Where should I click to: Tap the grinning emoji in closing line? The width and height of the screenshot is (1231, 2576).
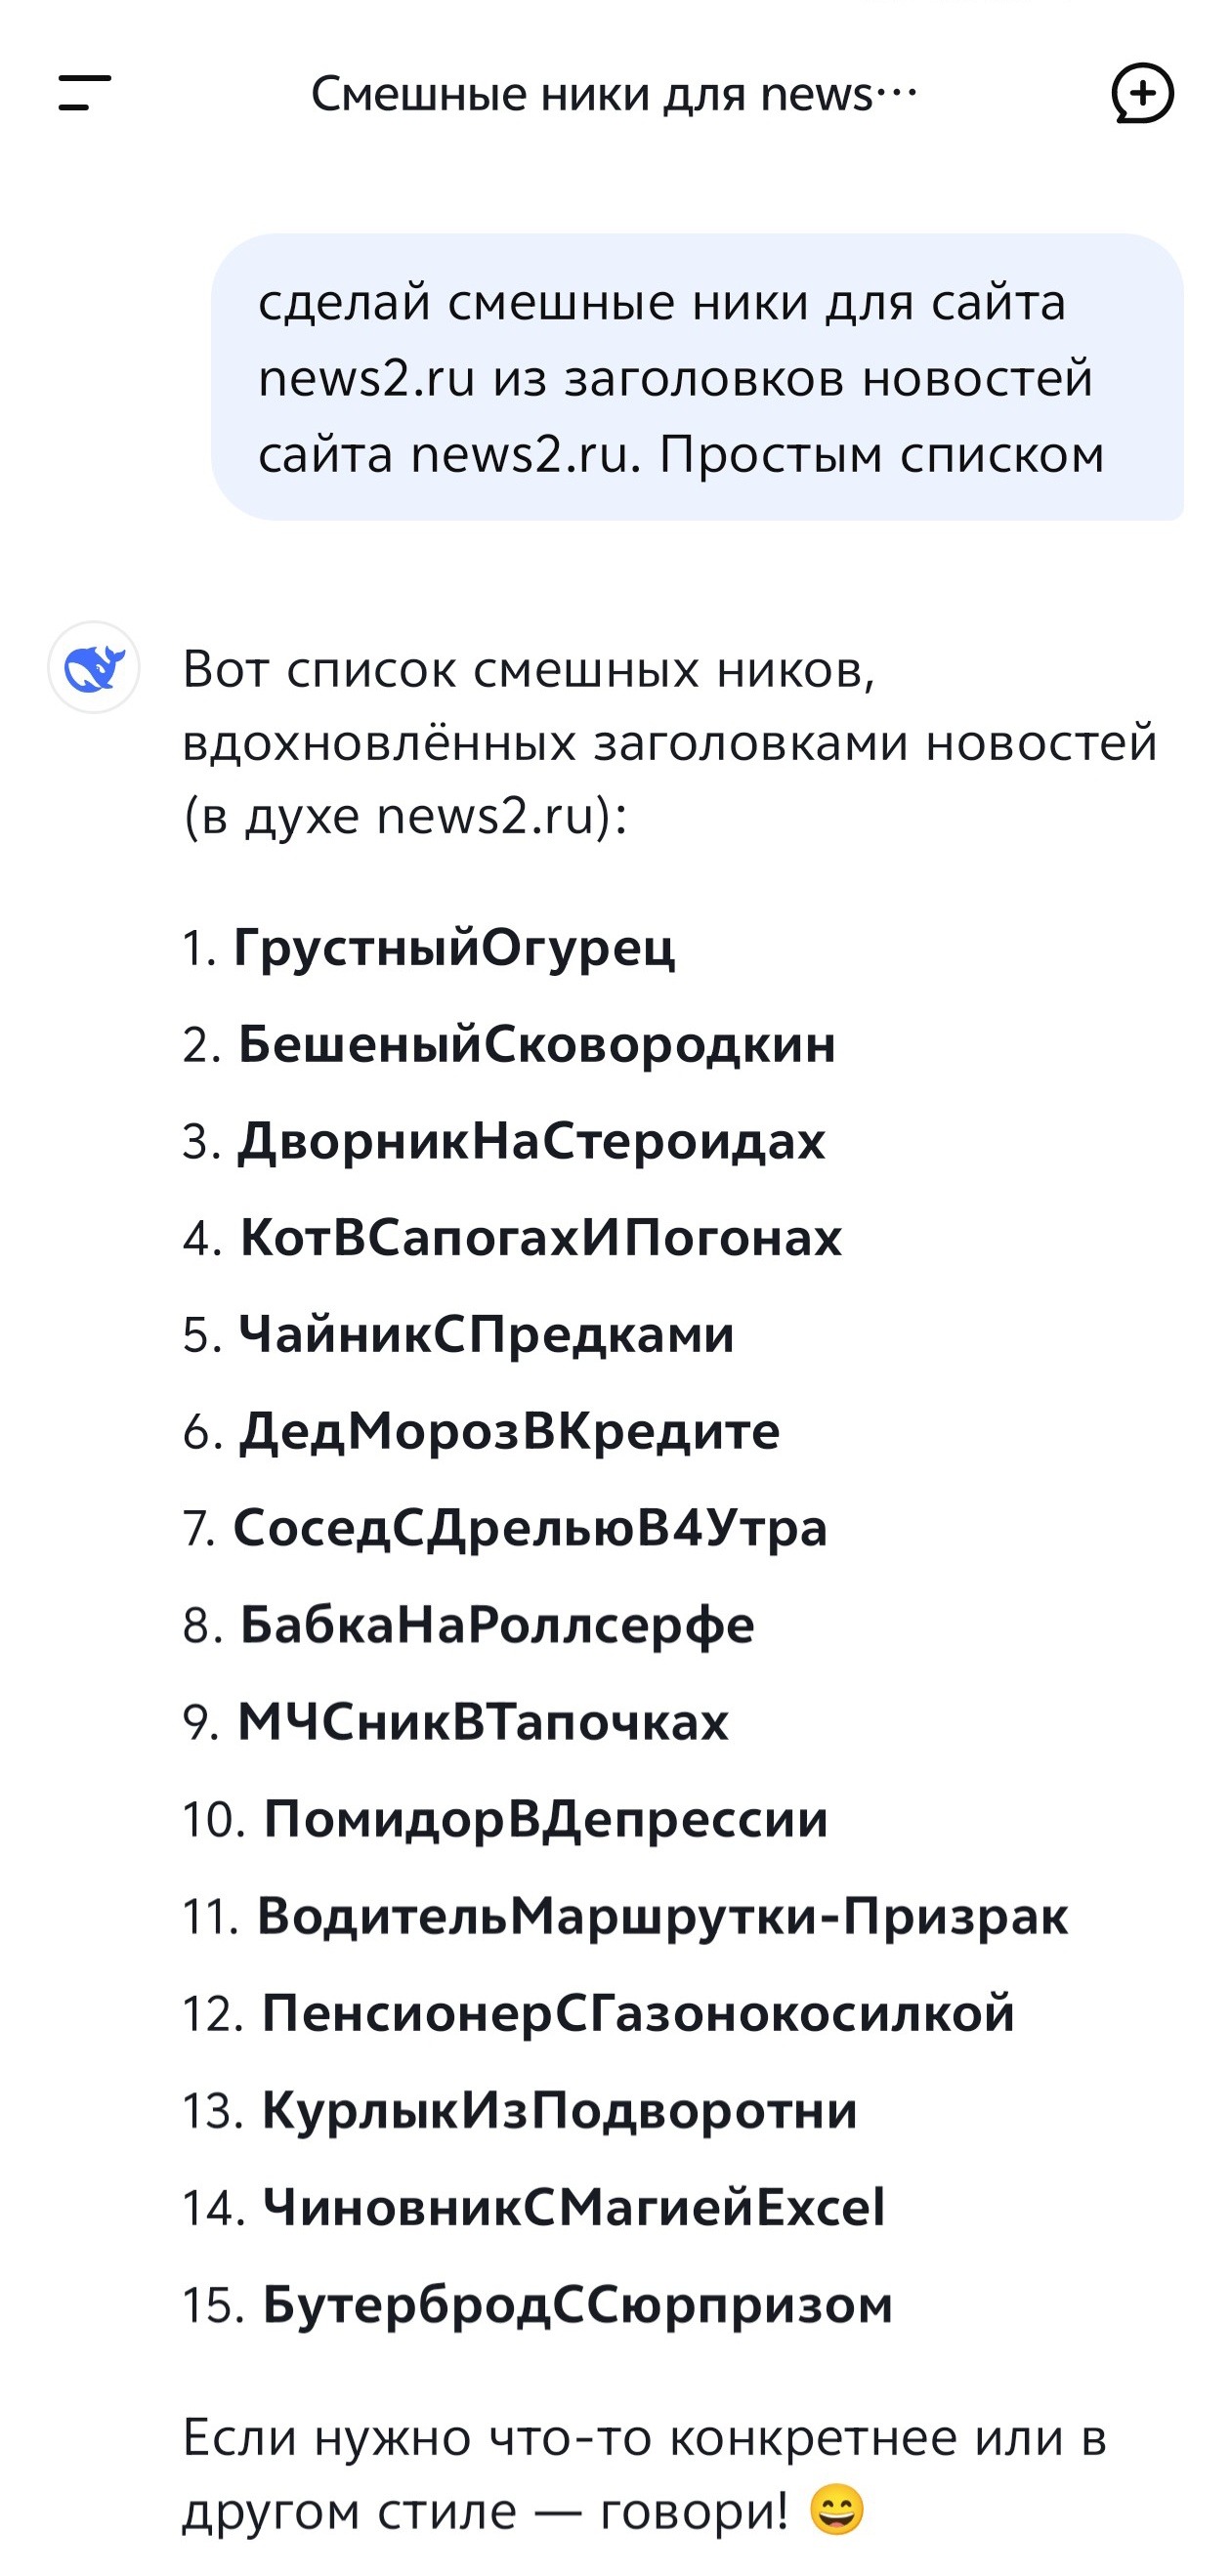tap(836, 2511)
